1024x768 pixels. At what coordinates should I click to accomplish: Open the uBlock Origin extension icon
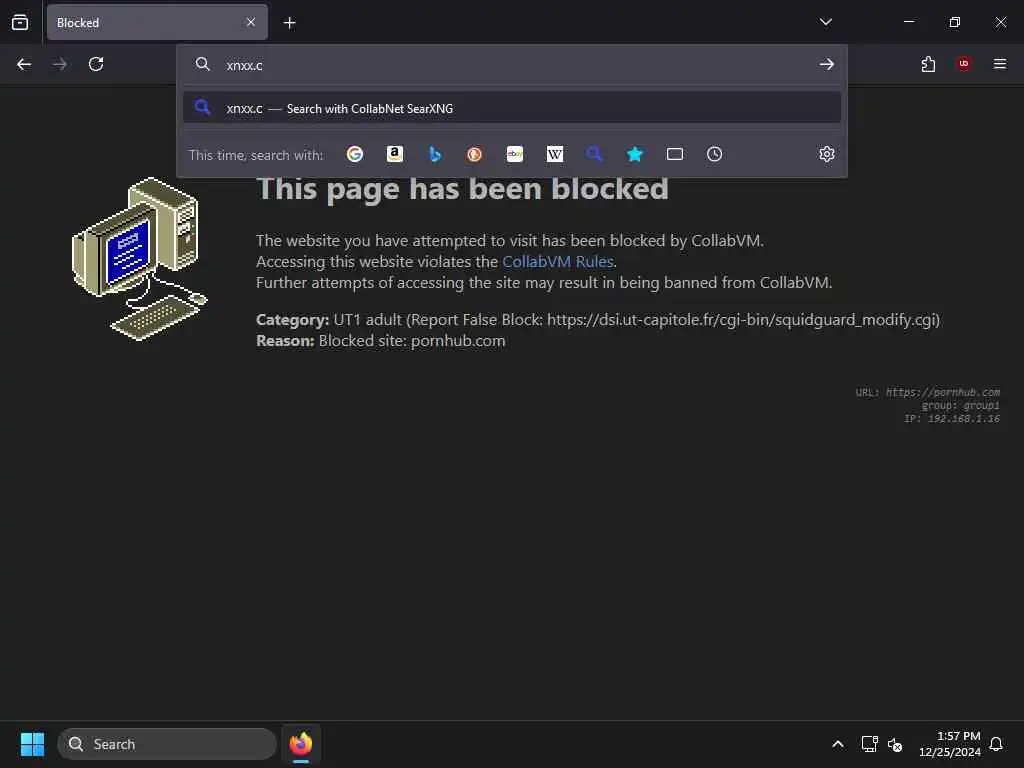[x=964, y=64]
